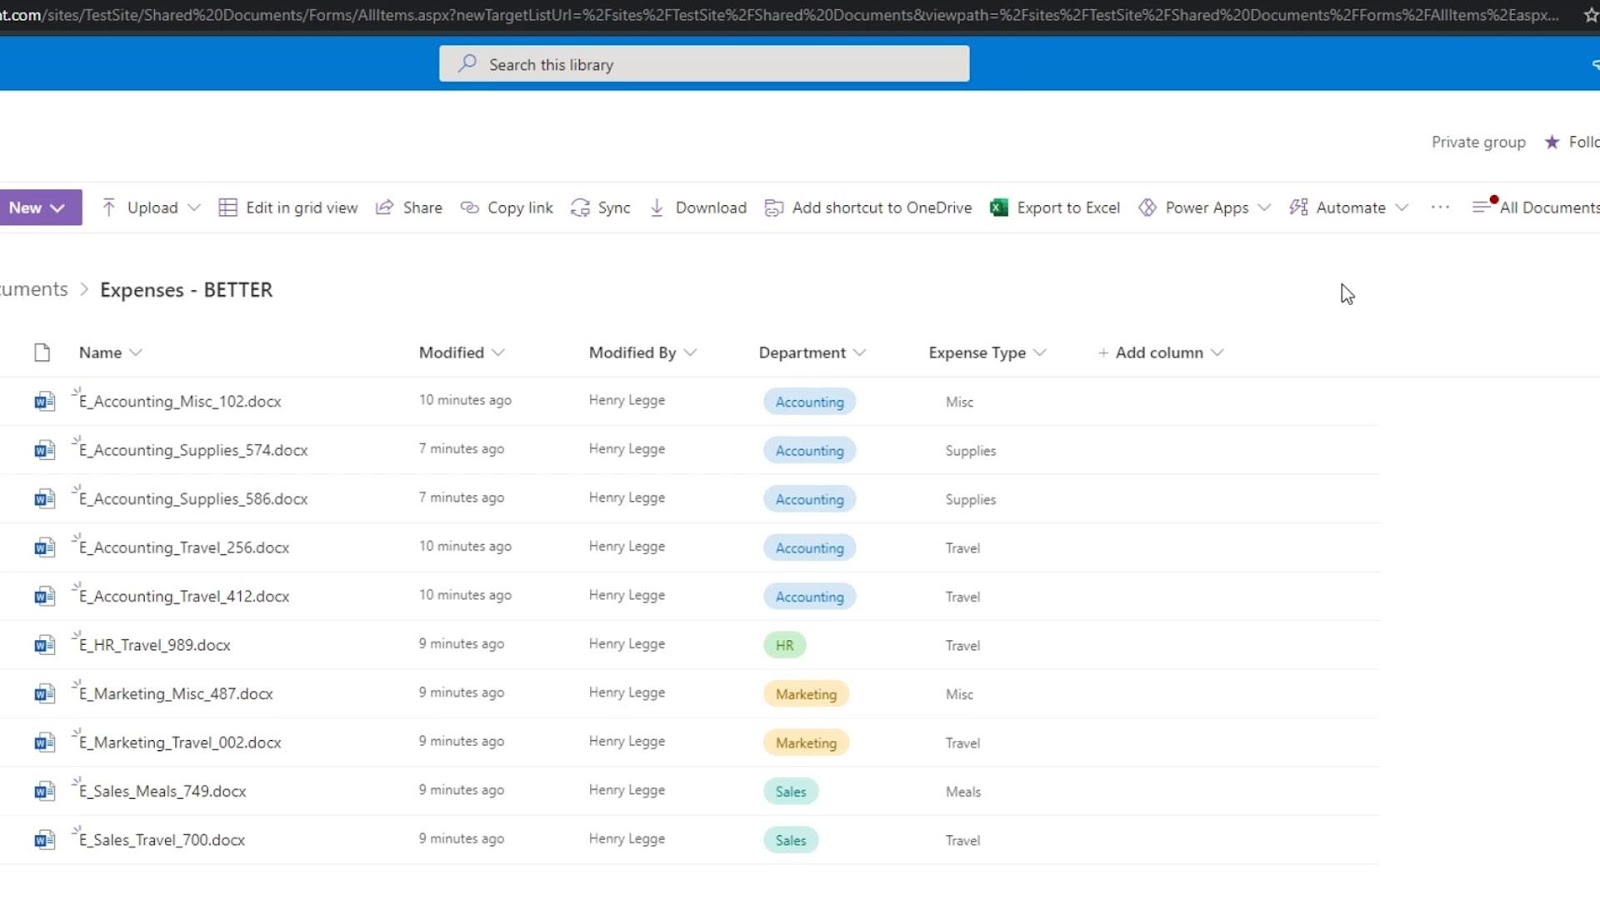Expand the Upload dropdown arrow

(x=194, y=207)
